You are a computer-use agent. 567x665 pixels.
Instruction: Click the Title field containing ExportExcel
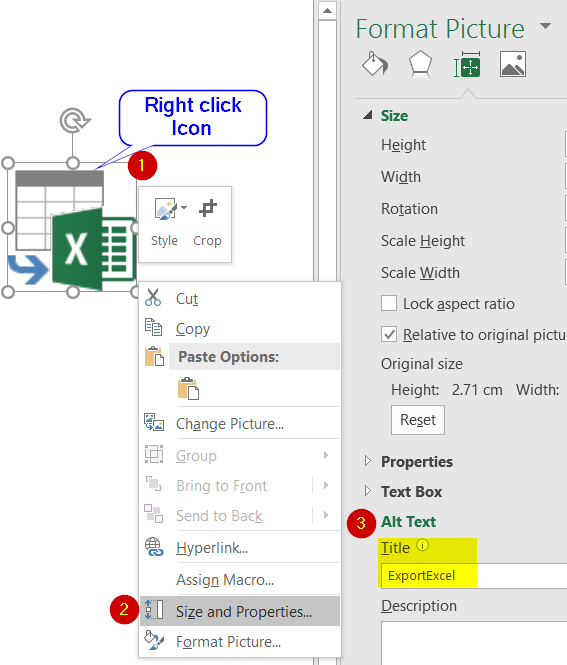coord(474,576)
